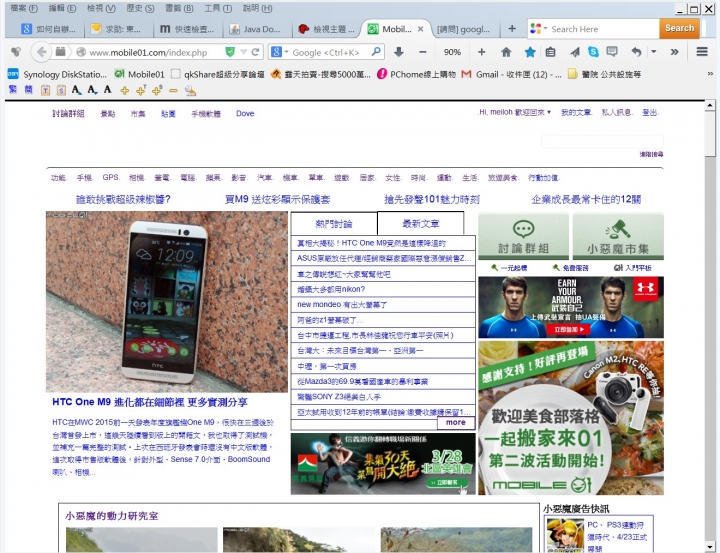The width and height of the screenshot is (720, 553).
Task: Open the HTC One M9 進化都在細節裡 headline
Action: [x=150, y=402]
